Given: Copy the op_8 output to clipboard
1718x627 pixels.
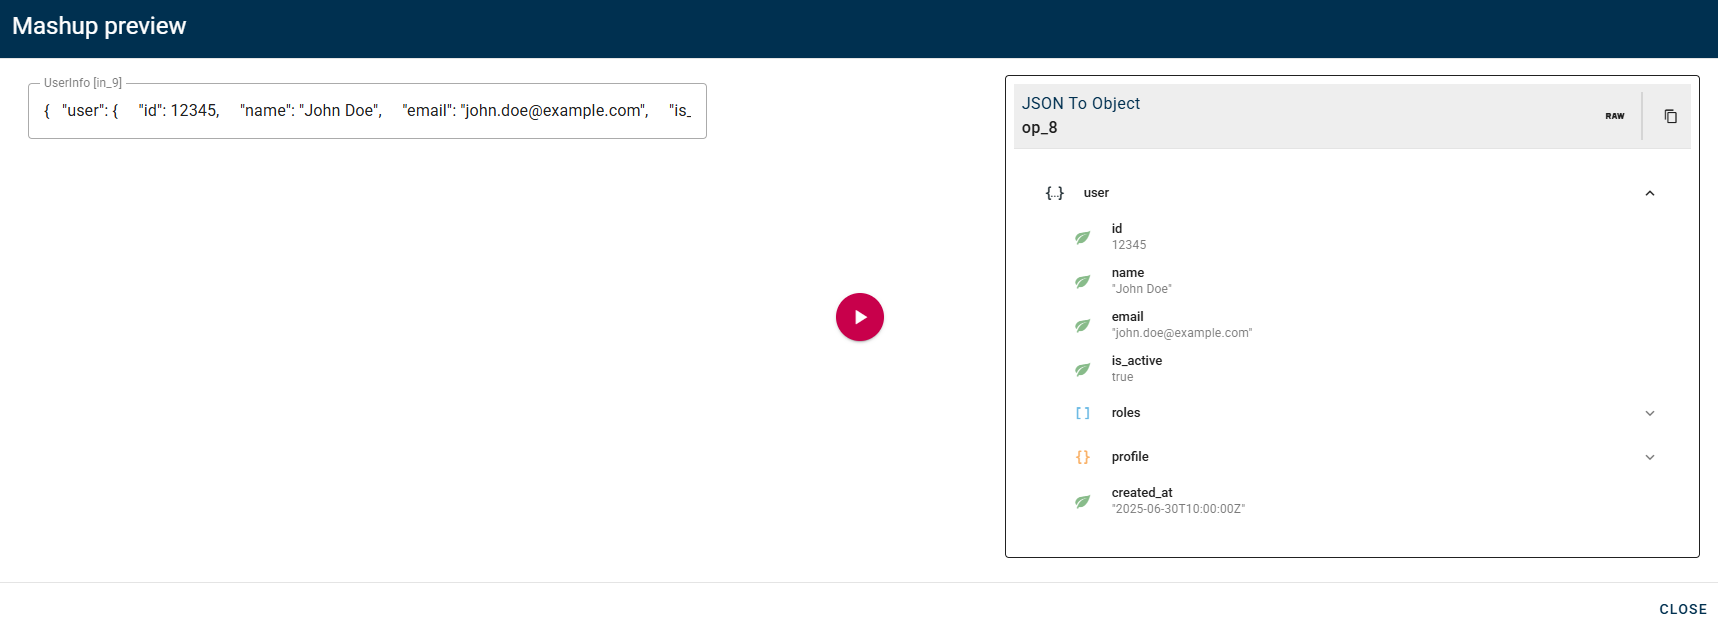Looking at the screenshot, I should click(x=1670, y=116).
